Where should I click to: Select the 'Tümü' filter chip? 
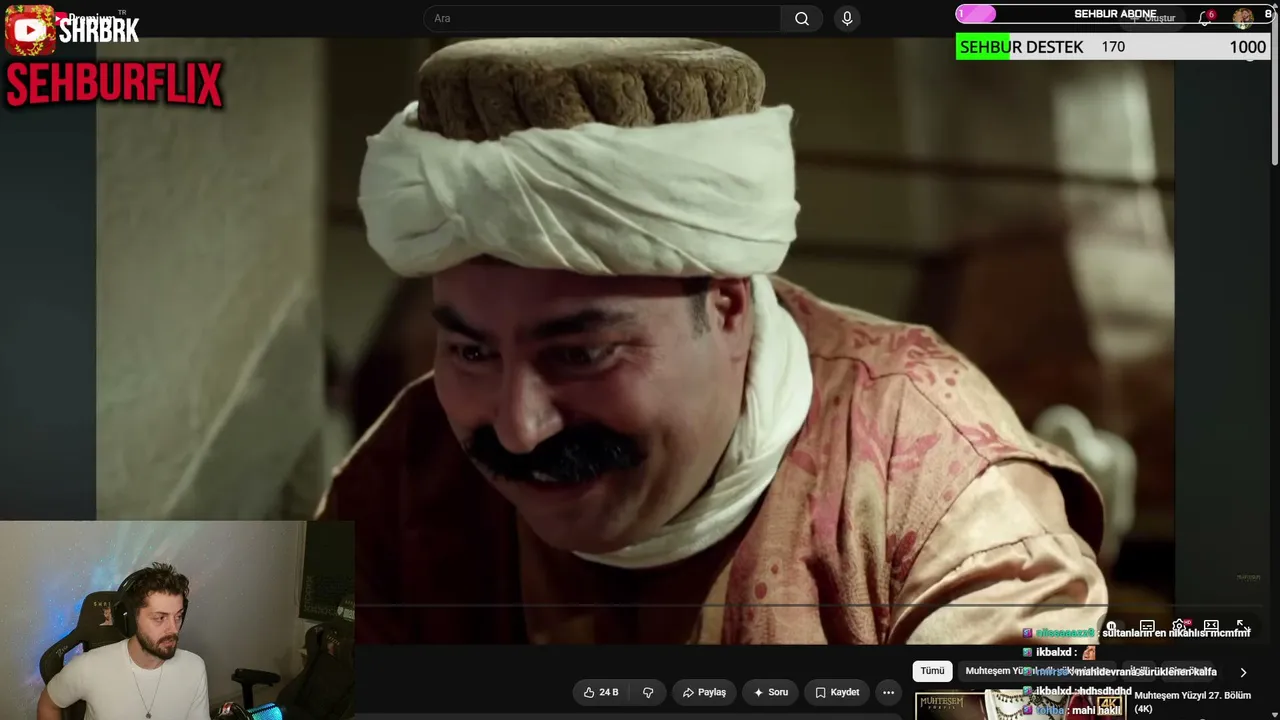click(x=932, y=671)
